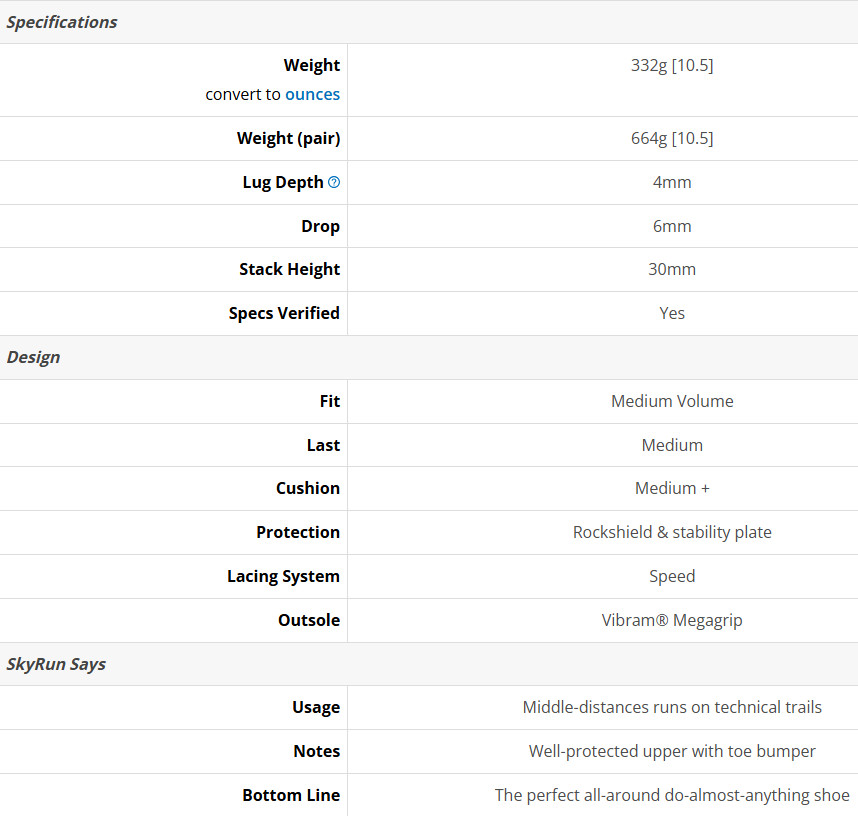Convert weight to ounces link
858x816 pixels.
[x=312, y=94]
